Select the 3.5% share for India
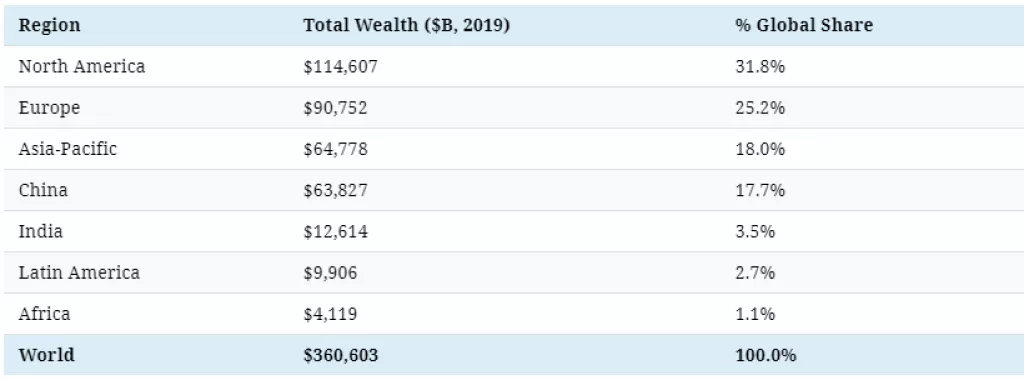The image size is (1024, 380). 755,231
